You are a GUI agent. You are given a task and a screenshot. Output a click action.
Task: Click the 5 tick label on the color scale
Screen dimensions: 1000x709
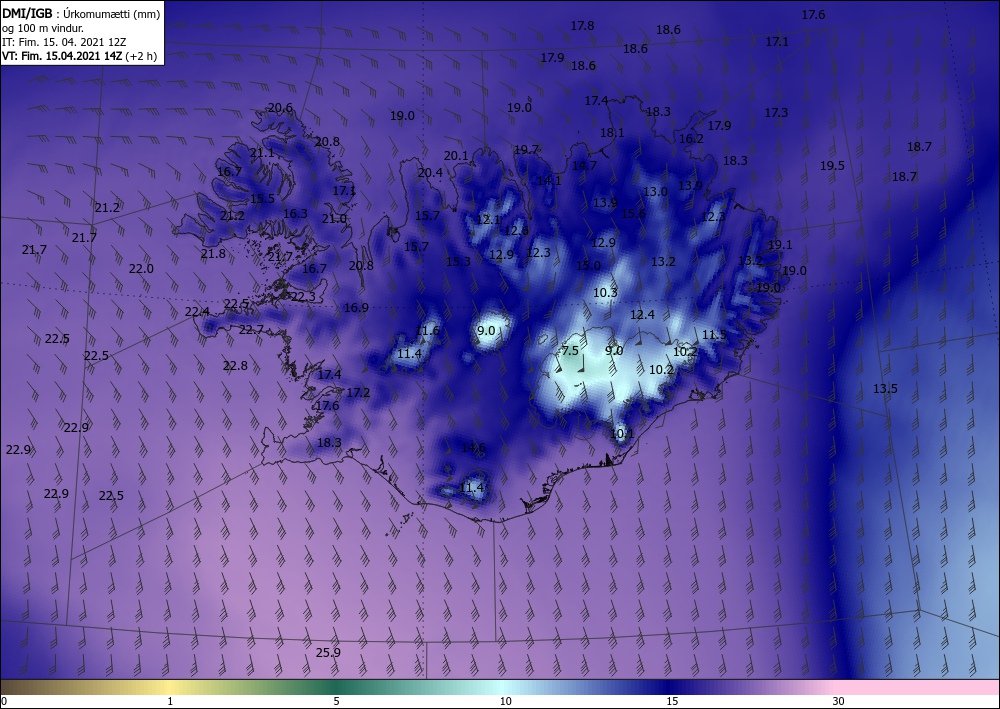(336, 701)
